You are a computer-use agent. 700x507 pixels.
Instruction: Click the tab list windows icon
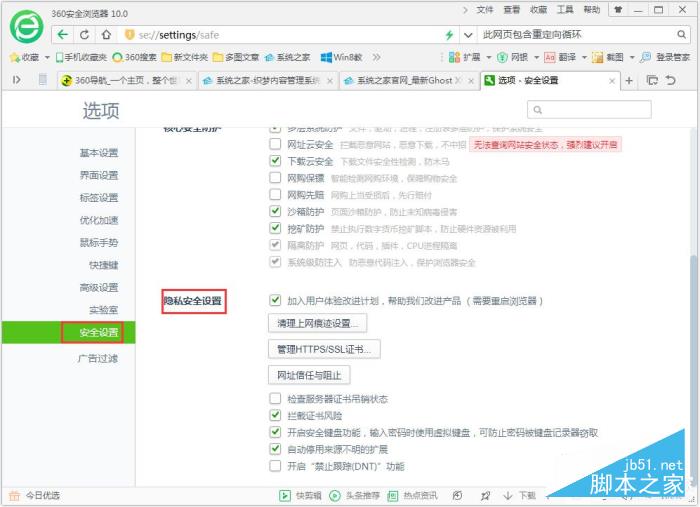coord(652,80)
